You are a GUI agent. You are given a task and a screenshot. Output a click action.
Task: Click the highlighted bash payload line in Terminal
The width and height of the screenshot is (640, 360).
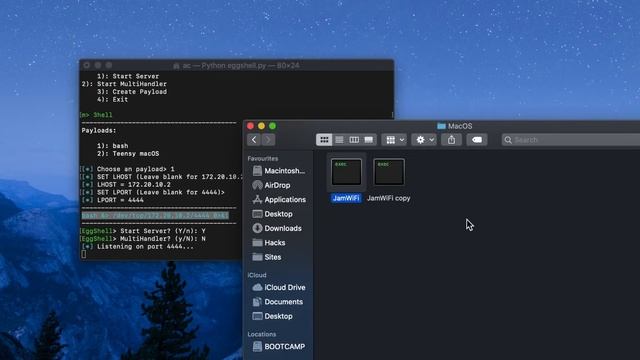point(155,216)
